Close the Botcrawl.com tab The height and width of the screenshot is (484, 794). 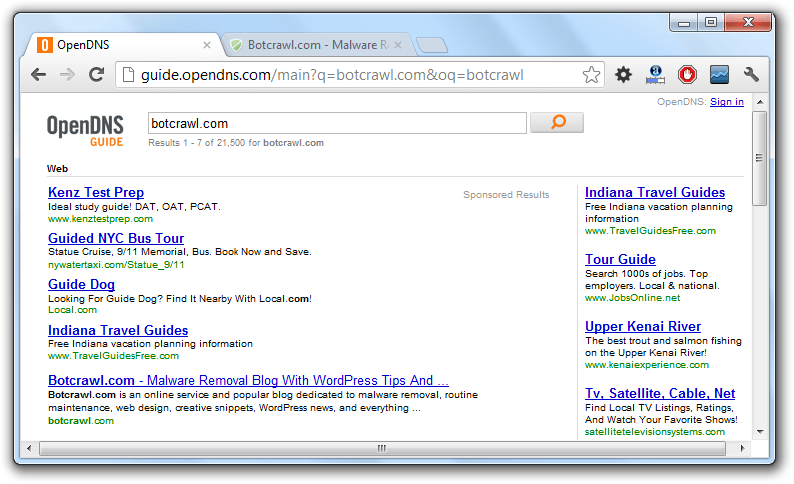pyautogui.click(x=398, y=45)
